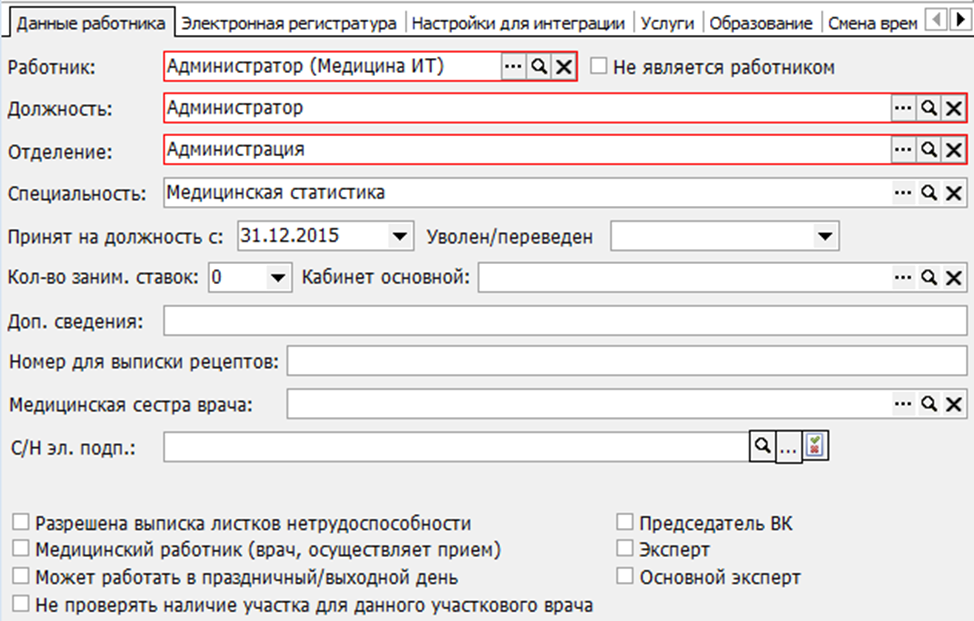The width and height of the screenshot is (974, 621).
Task: Click the search icon in Отделение field
Action: [928, 149]
